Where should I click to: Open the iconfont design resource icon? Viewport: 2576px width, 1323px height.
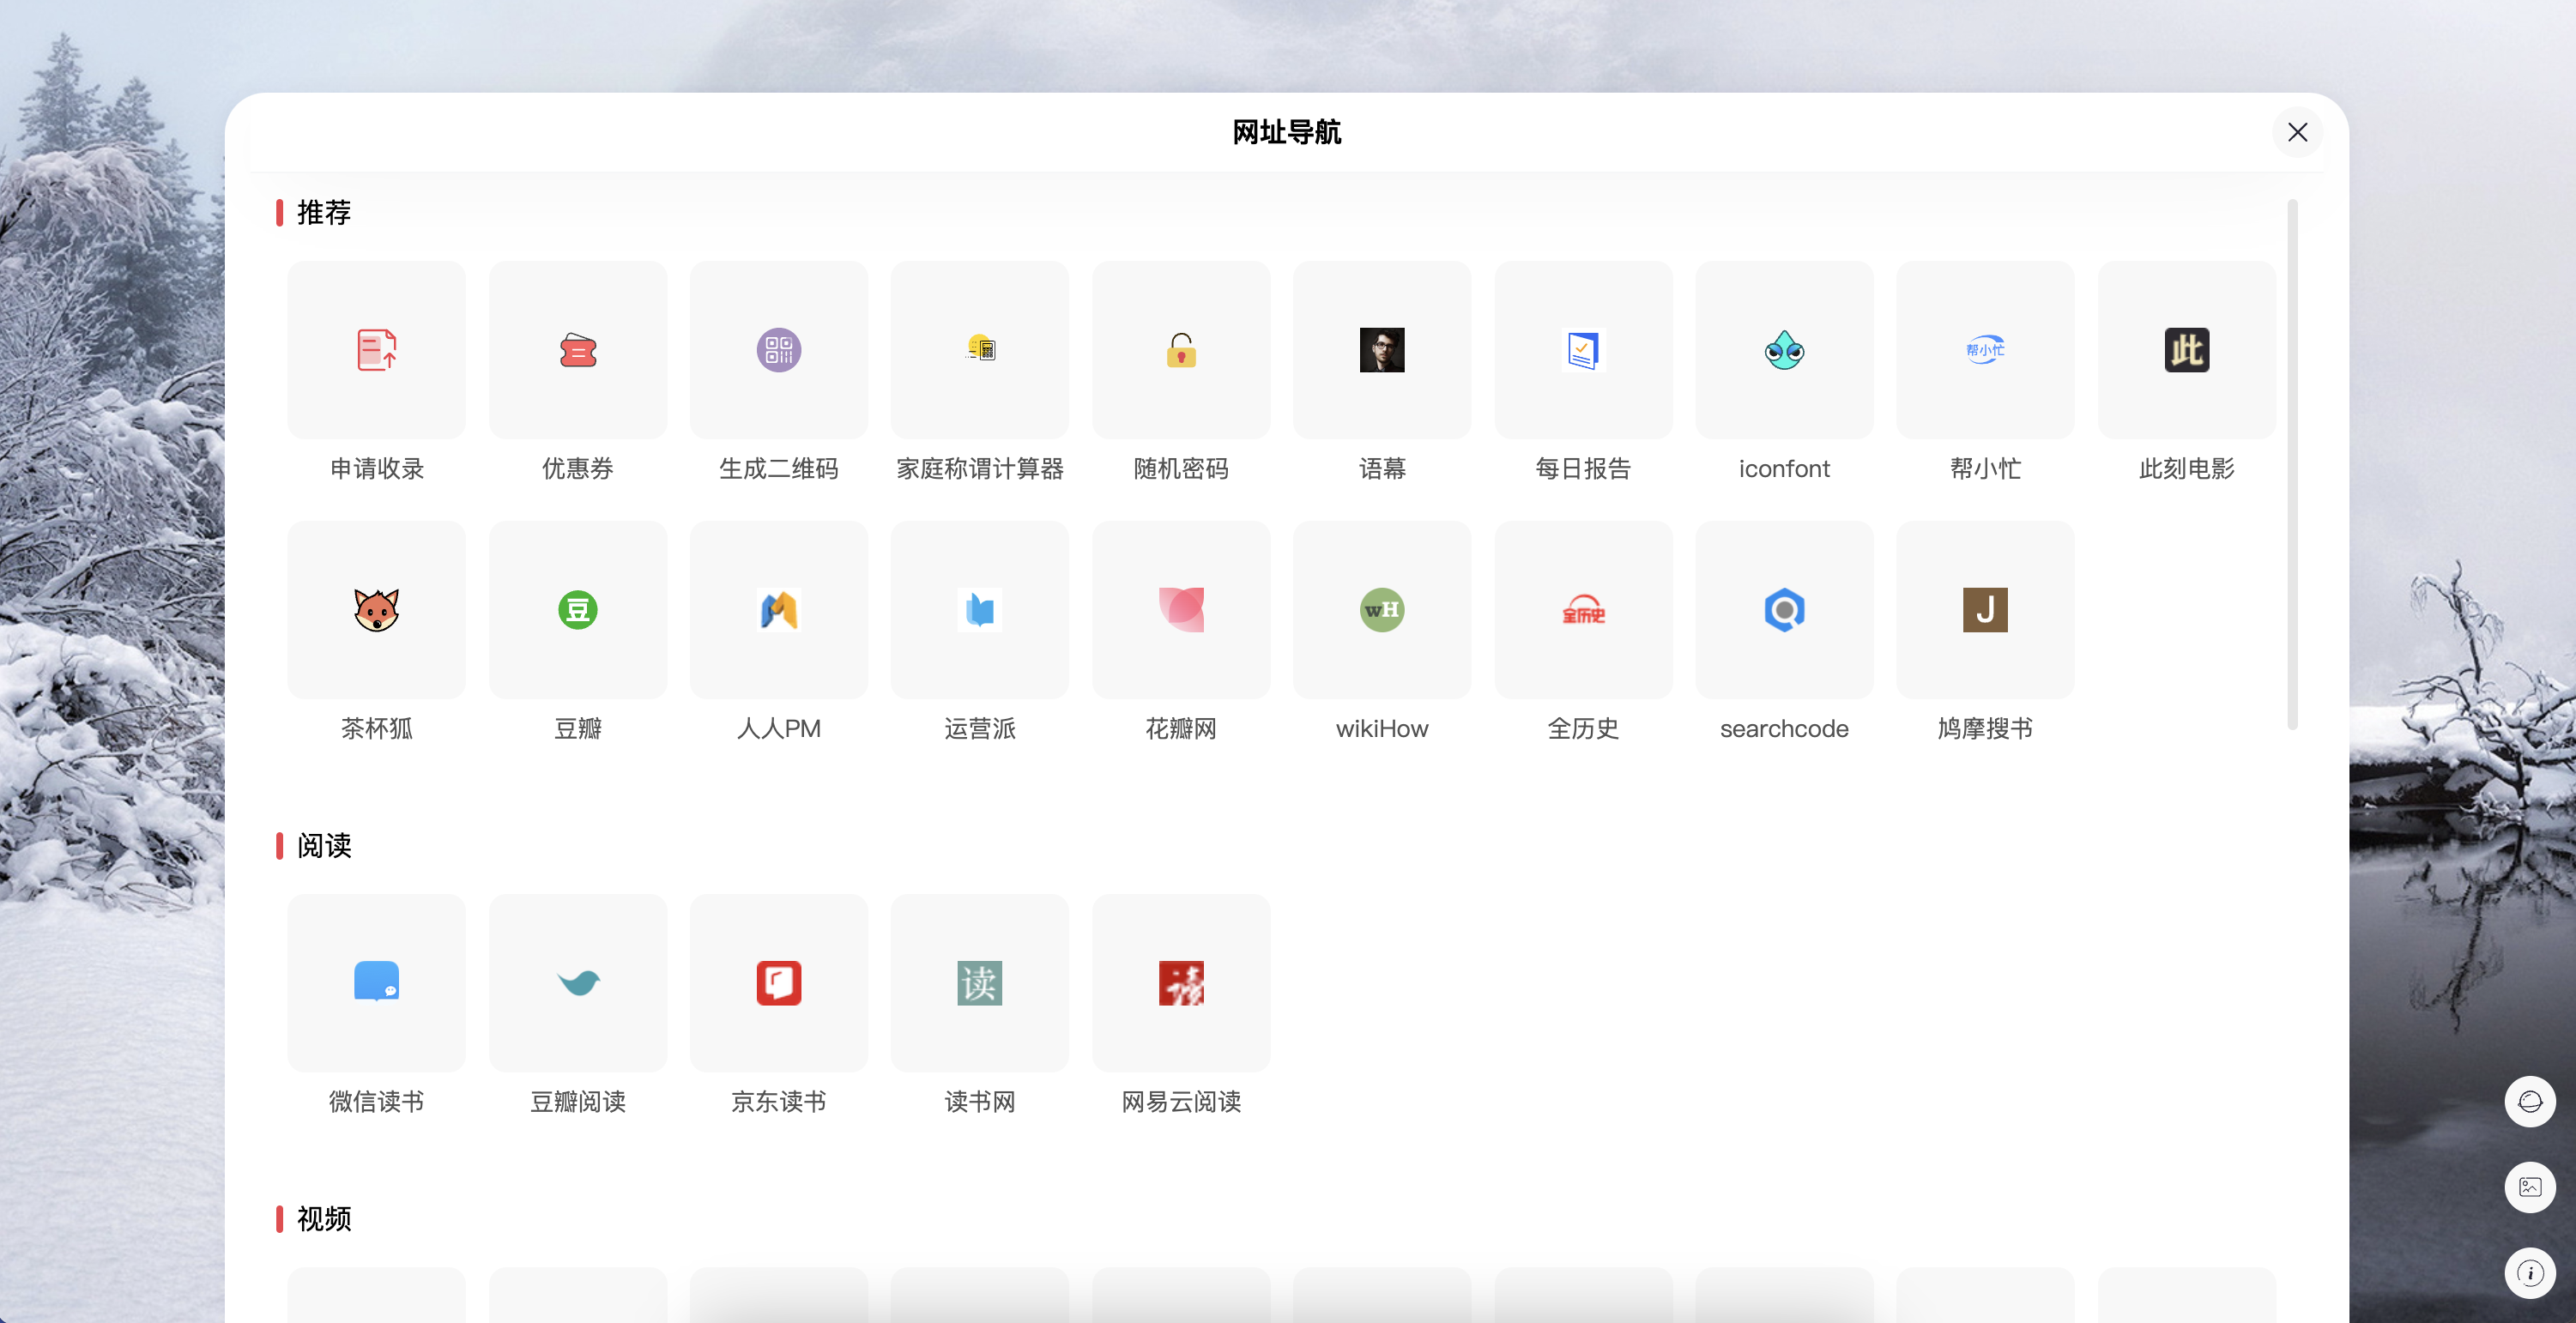(1784, 350)
